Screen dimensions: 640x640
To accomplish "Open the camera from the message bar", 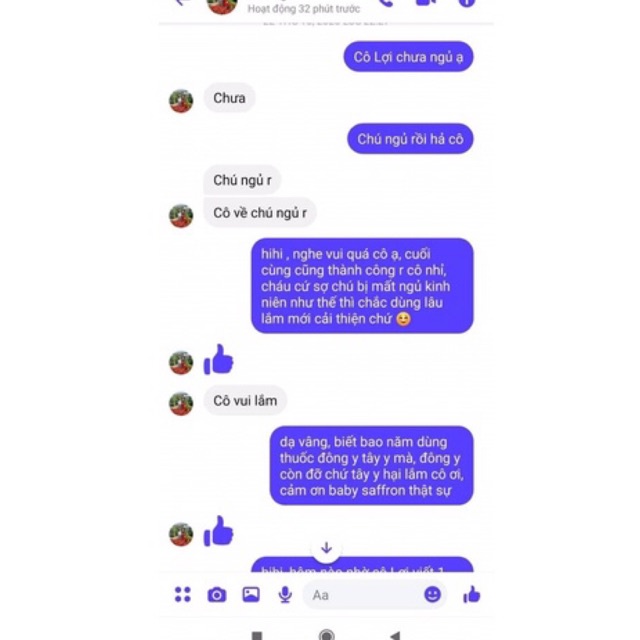I will coord(217,595).
